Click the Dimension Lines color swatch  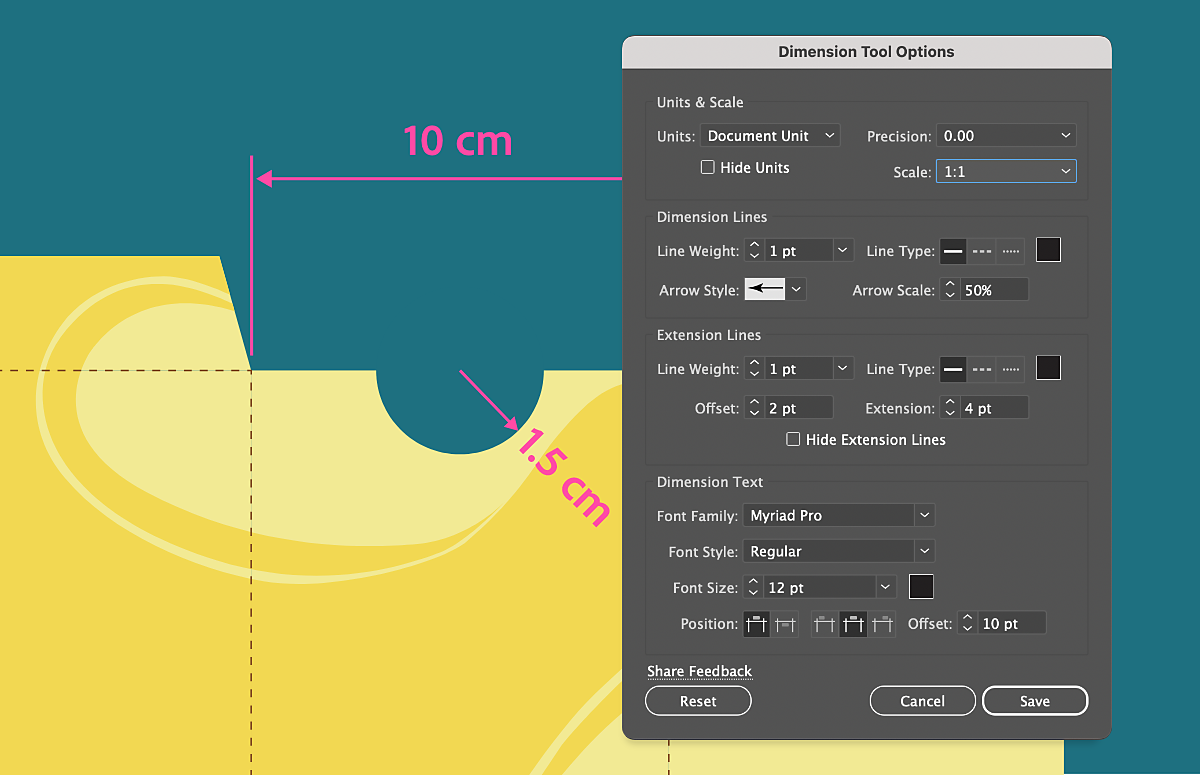point(1048,250)
